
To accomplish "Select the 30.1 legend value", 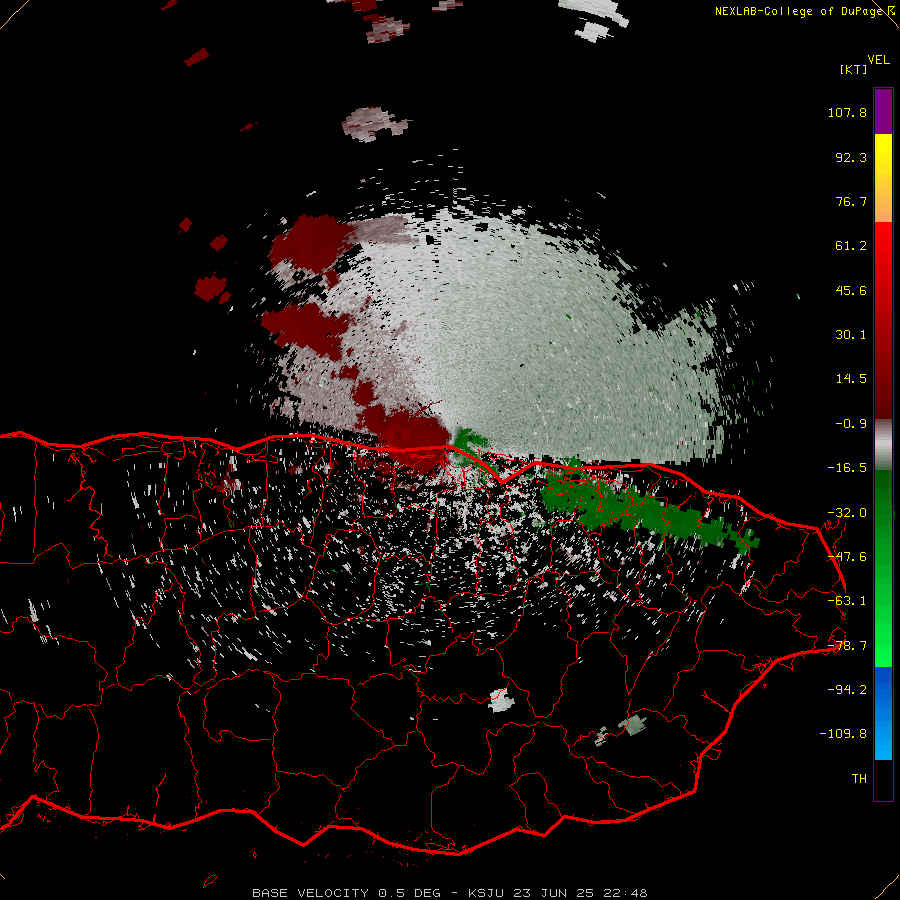I will [851, 335].
